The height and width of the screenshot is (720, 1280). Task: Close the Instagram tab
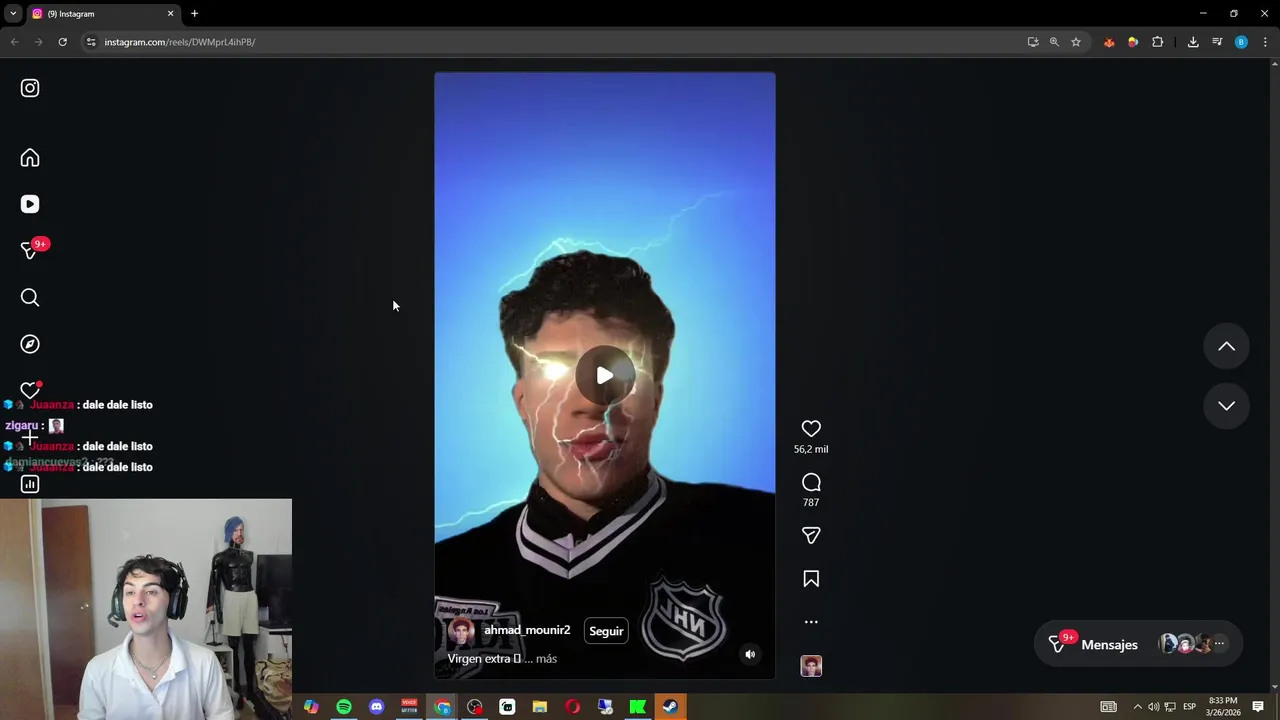coord(170,14)
